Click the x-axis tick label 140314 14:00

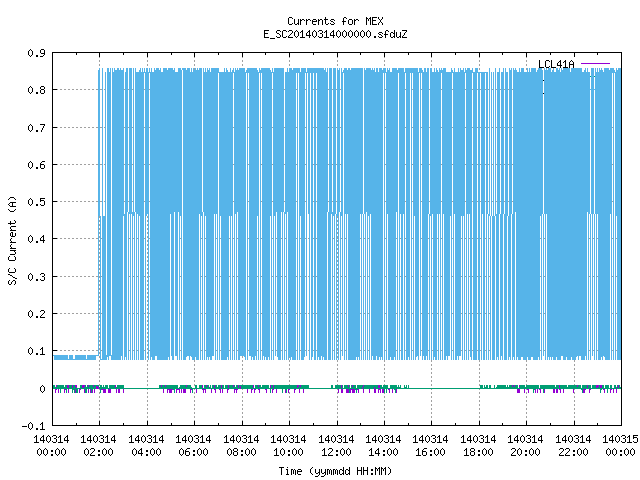383,446
